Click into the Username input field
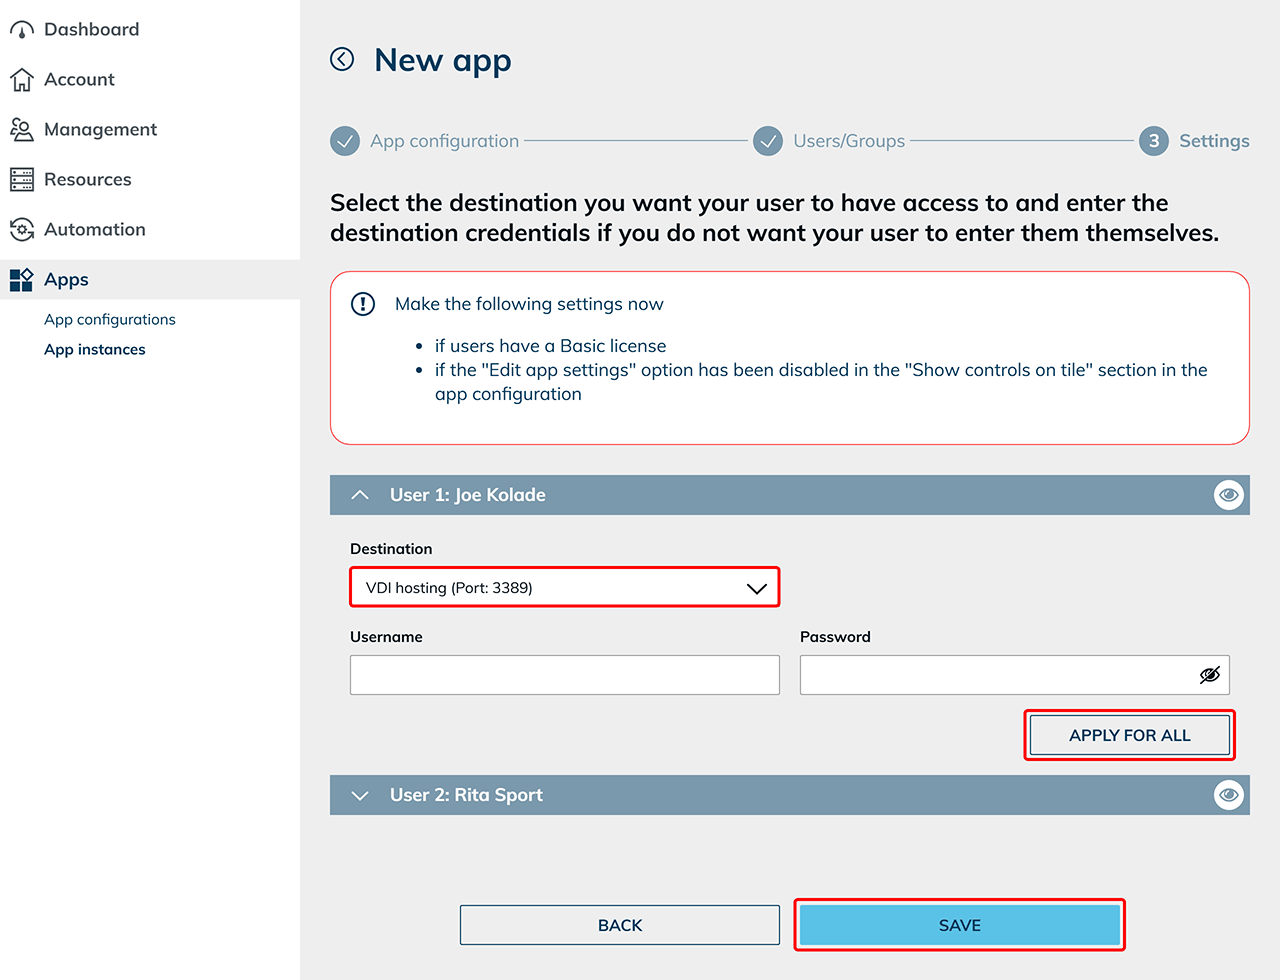This screenshot has width=1280, height=980. click(564, 675)
